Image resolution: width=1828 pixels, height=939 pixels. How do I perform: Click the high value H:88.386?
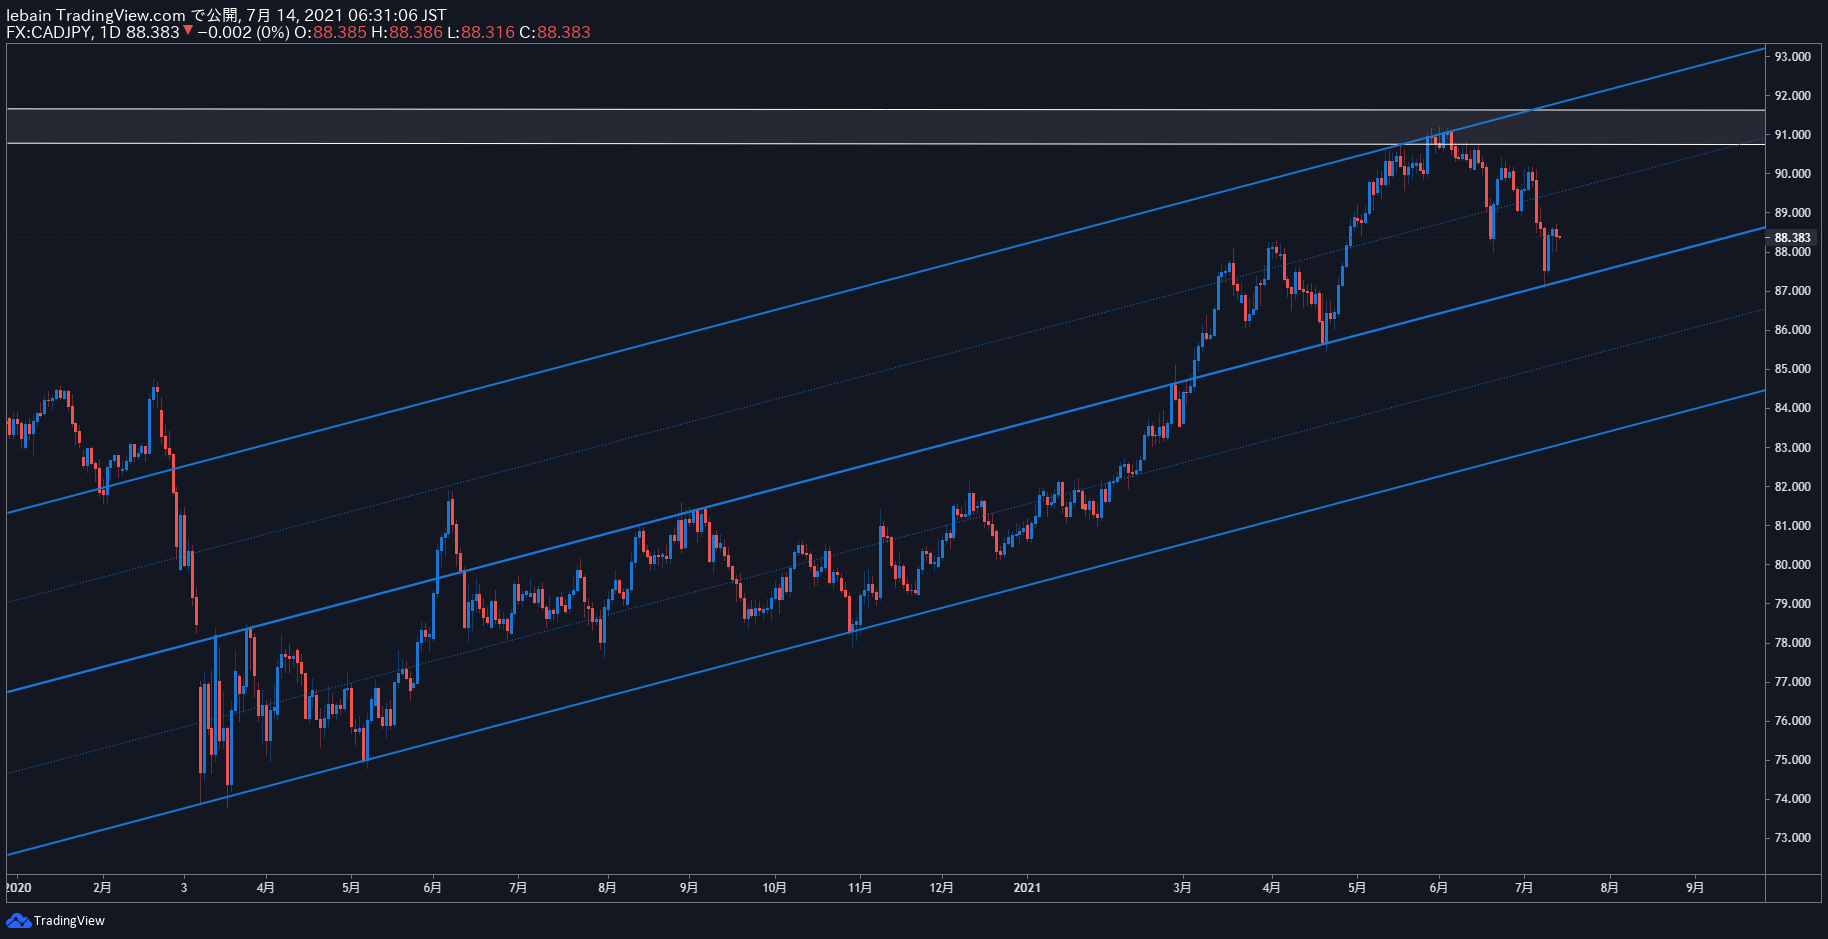407,32
